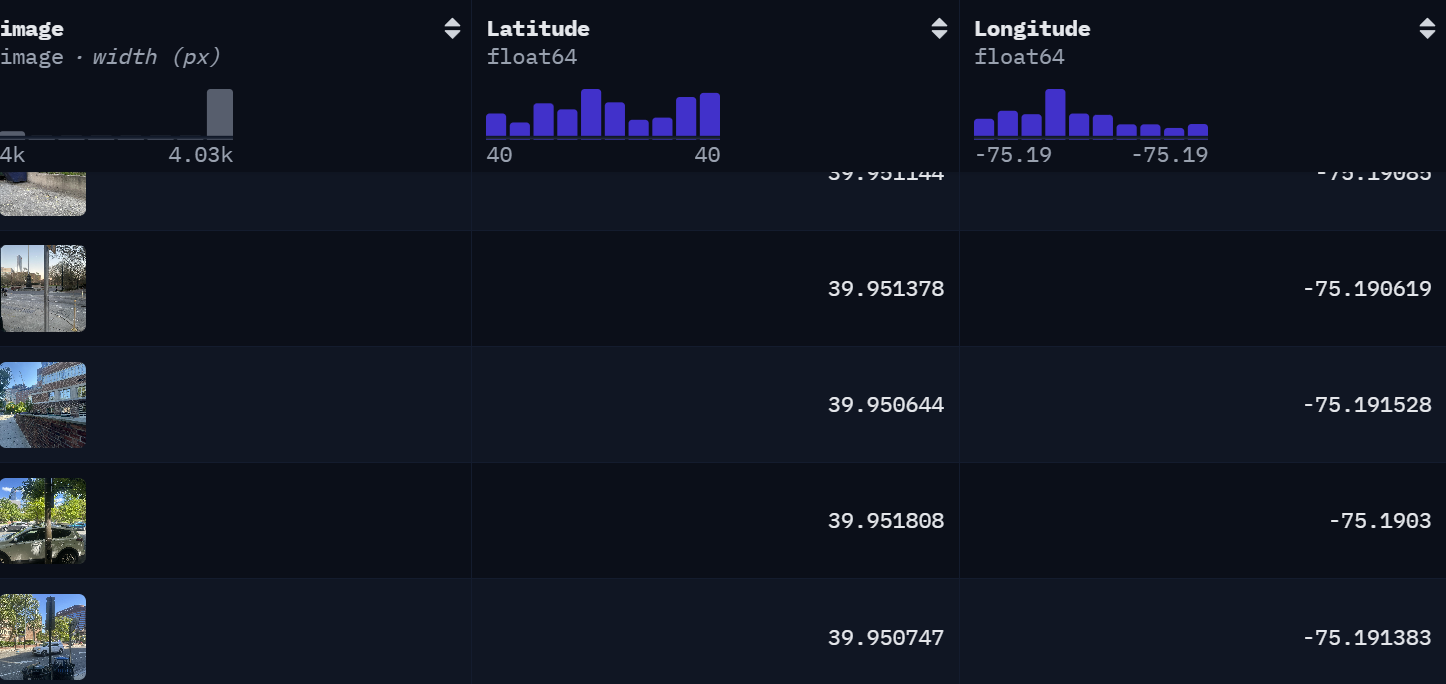Click the Latitude column sort arrows

939,29
